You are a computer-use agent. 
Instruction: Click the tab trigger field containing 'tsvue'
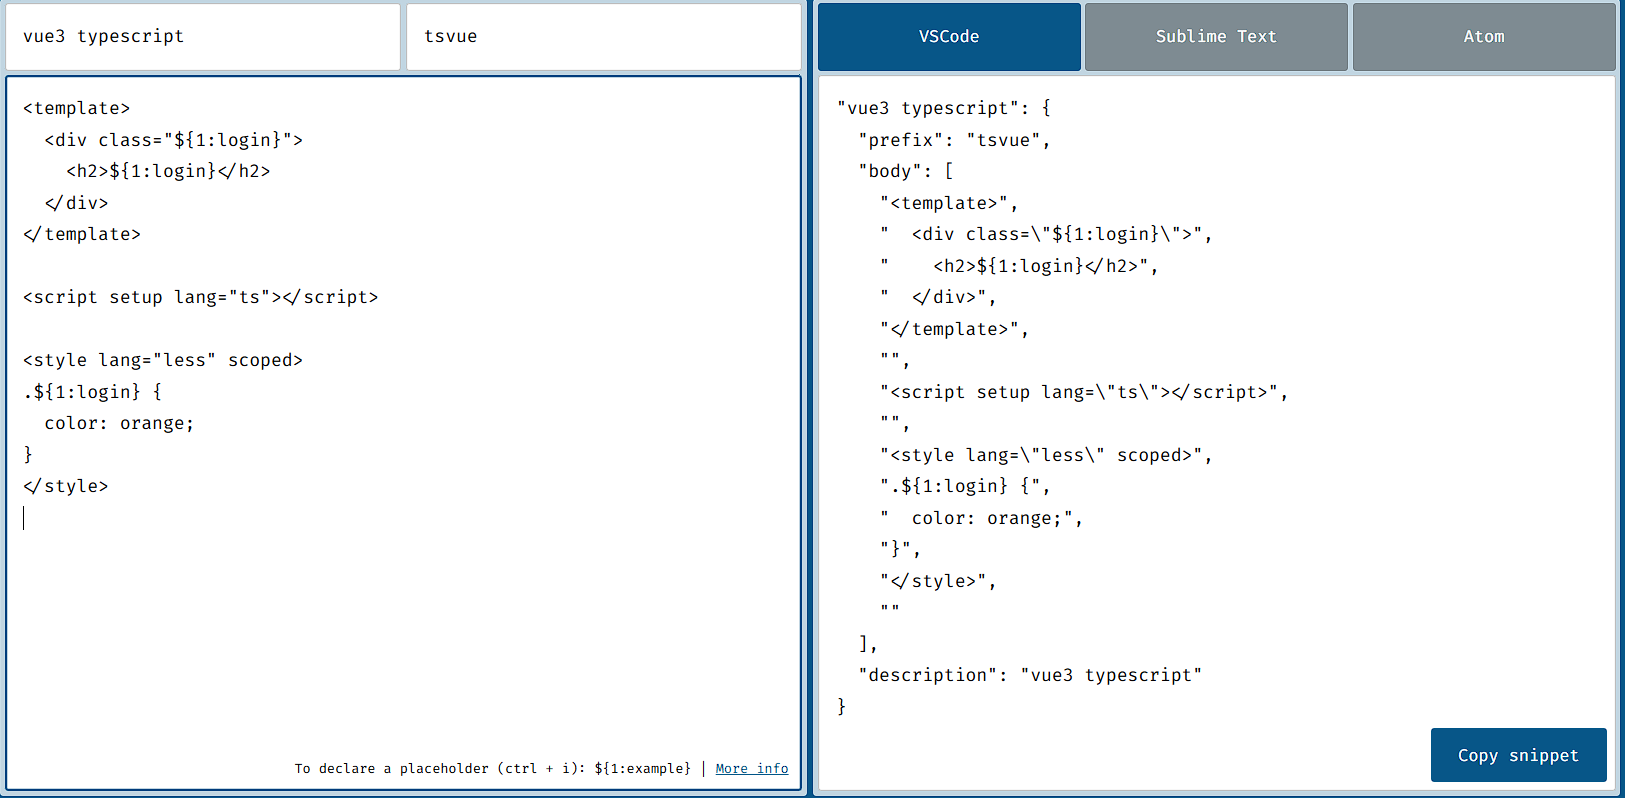point(604,37)
